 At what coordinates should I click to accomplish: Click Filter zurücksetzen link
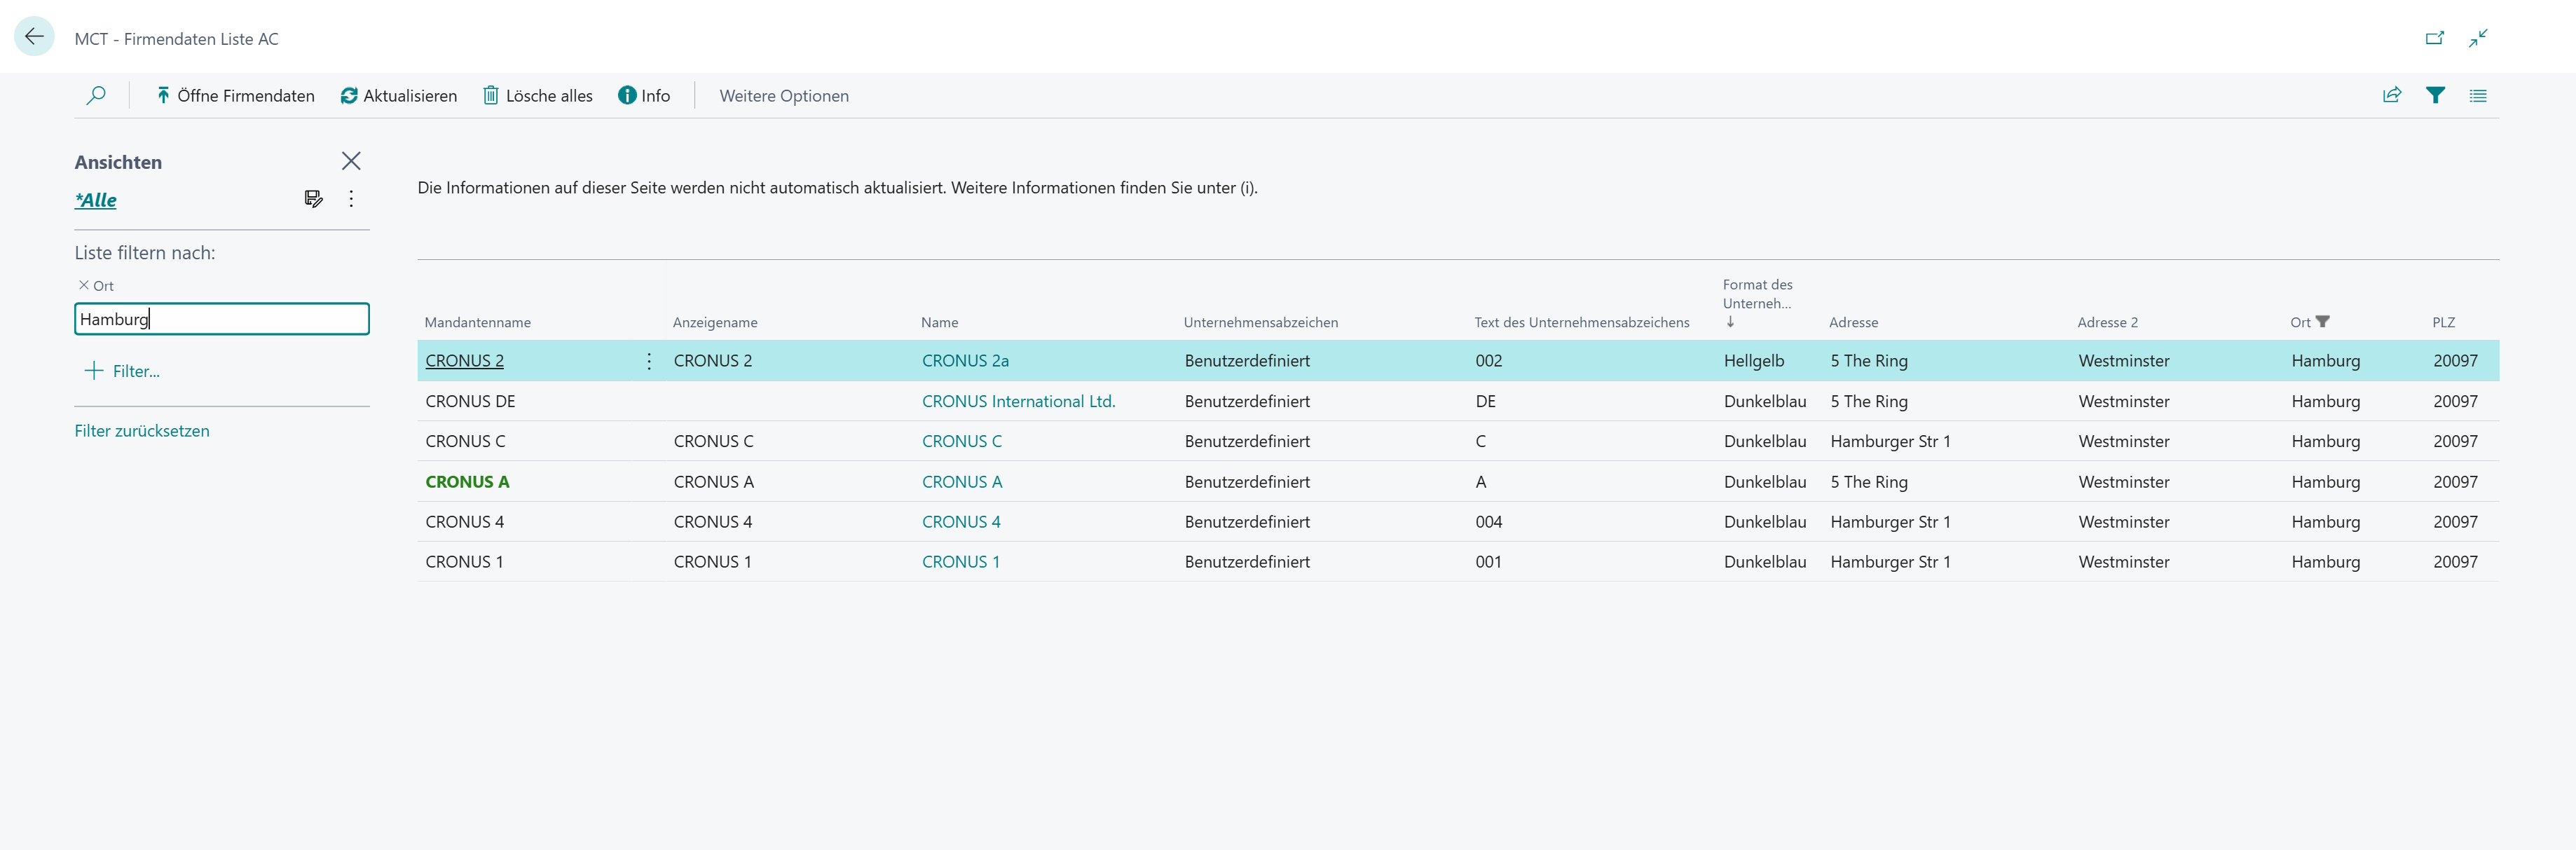click(x=142, y=431)
